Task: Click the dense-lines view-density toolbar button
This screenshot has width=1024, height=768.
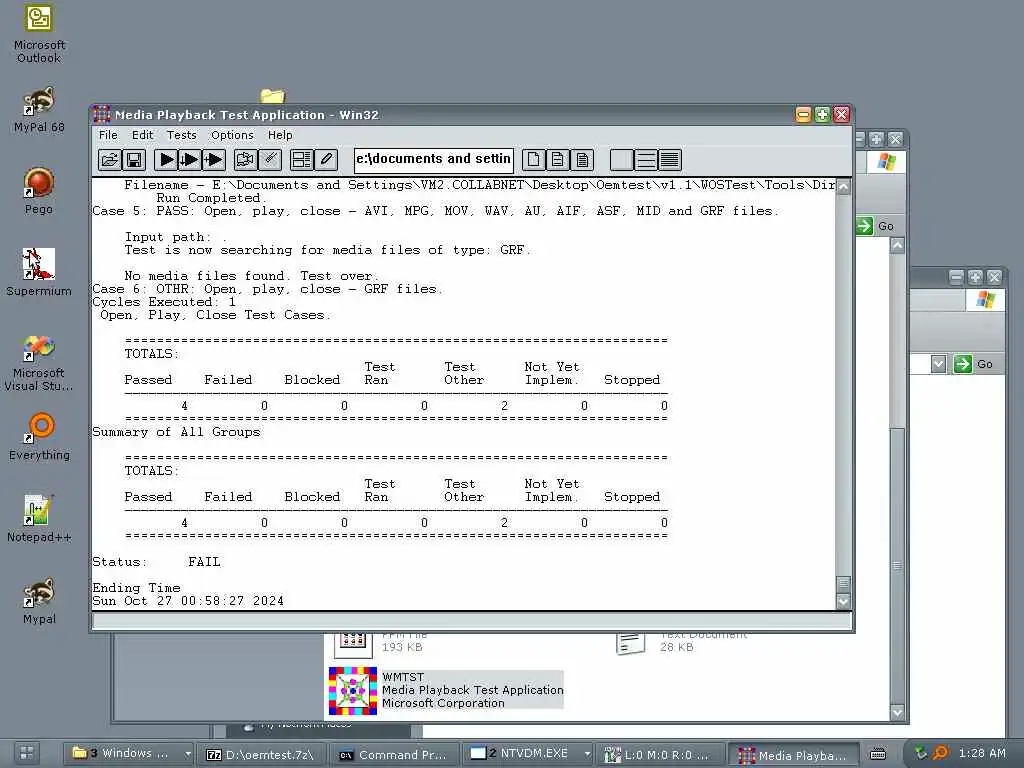Action: [669, 159]
